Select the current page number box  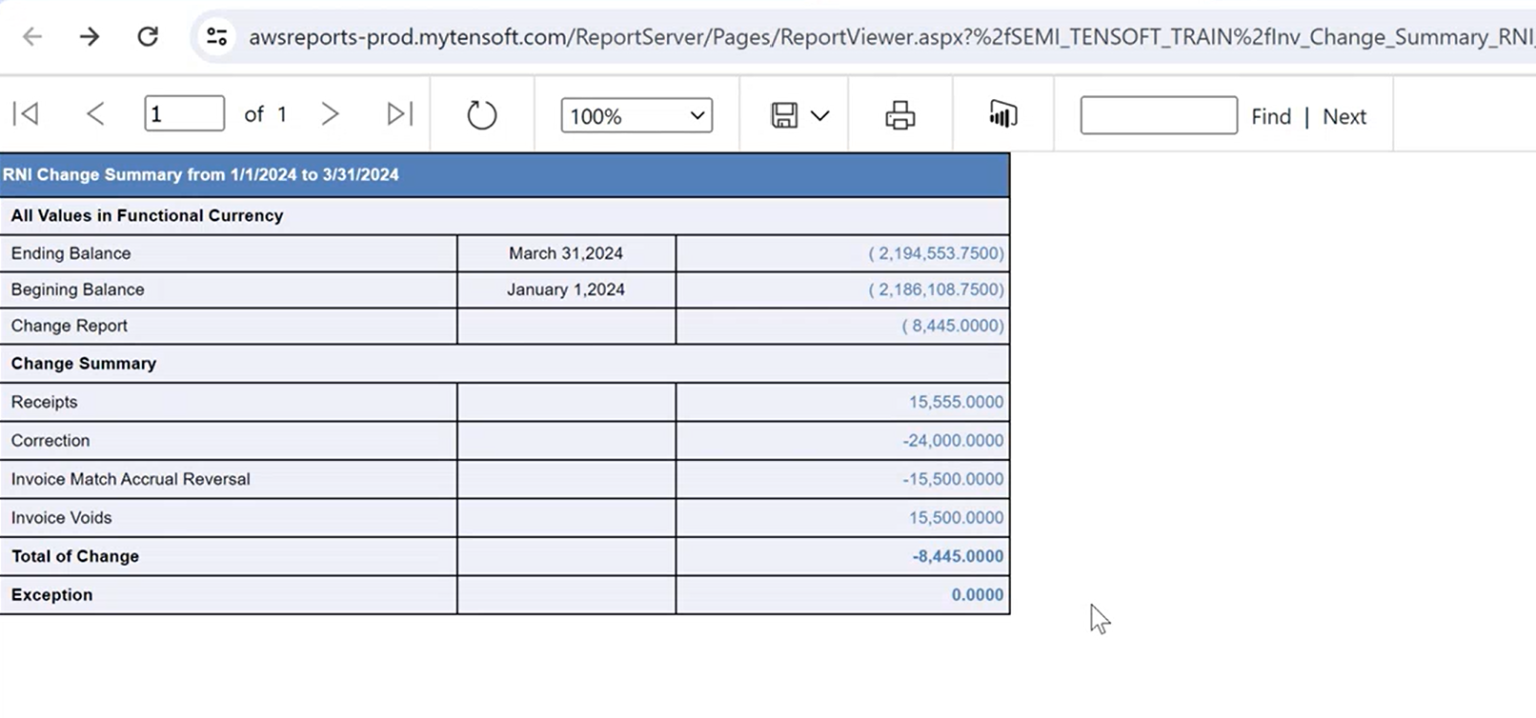pyautogui.click(x=184, y=113)
